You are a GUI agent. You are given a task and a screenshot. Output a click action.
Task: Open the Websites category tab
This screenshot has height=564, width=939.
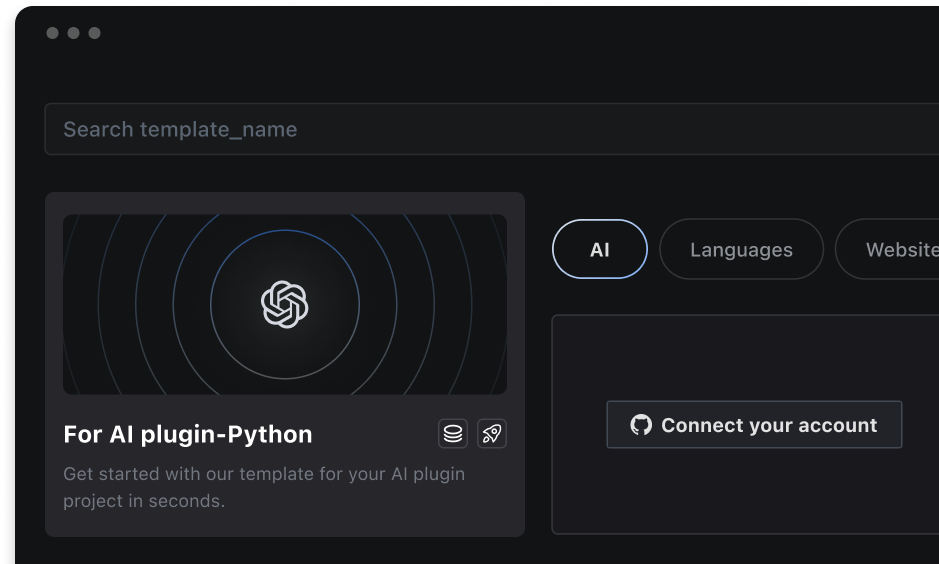tap(887, 249)
